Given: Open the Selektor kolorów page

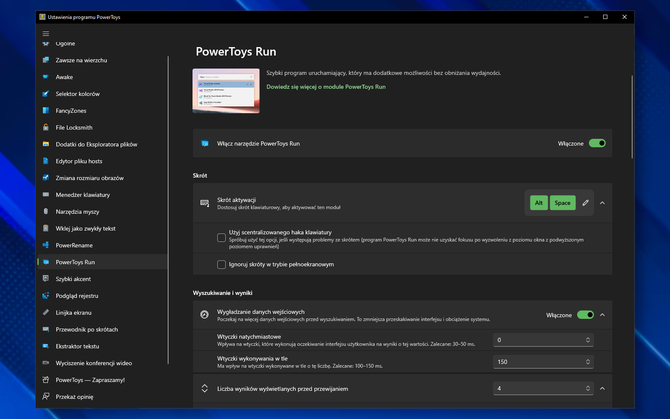Looking at the screenshot, I should [102, 94].
